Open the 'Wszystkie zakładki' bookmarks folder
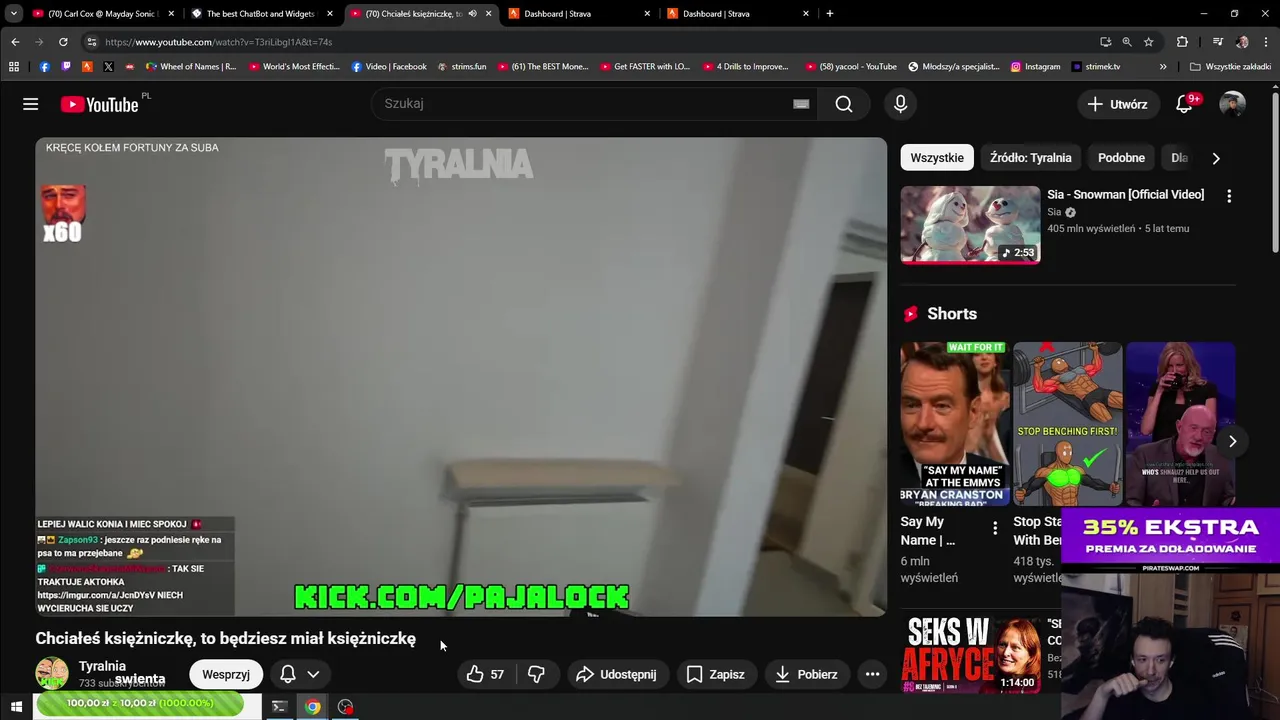The width and height of the screenshot is (1280, 720). coord(1230,67)
